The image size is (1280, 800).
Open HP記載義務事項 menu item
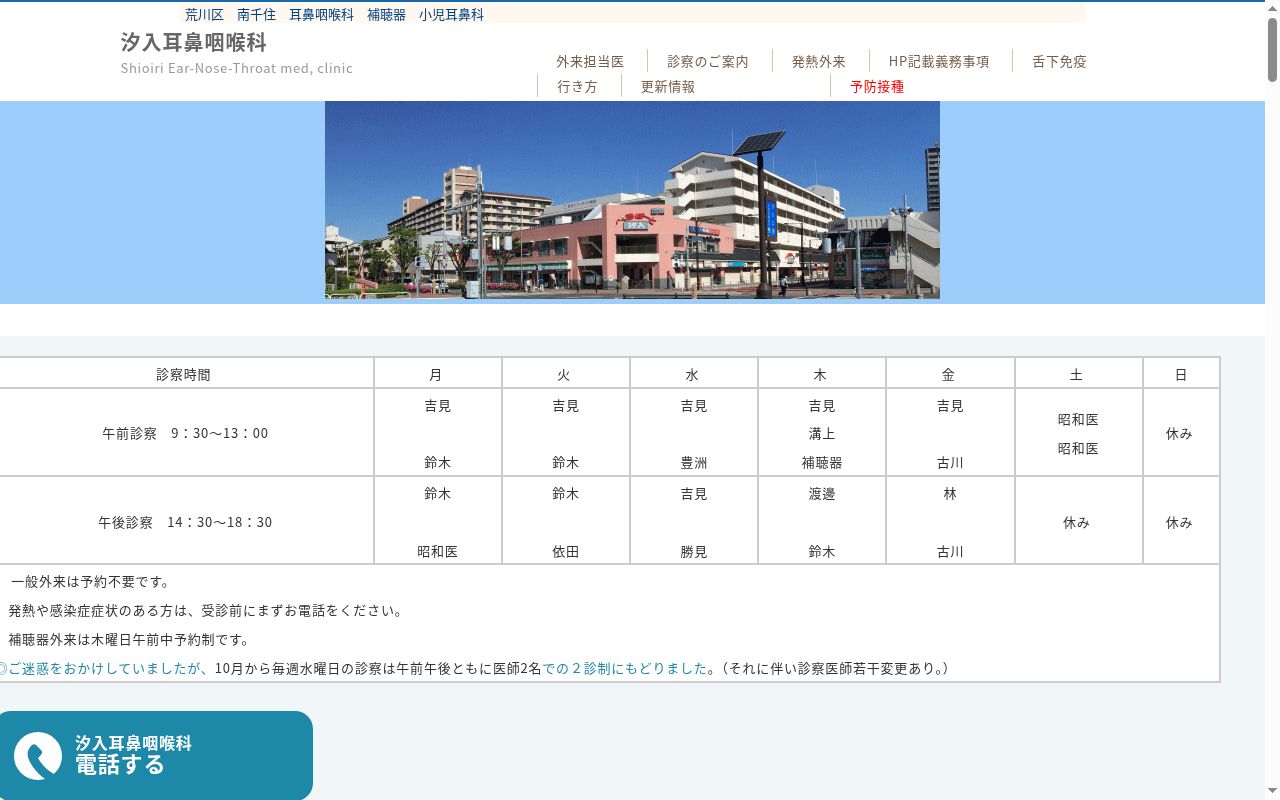(x=939, y=61)
